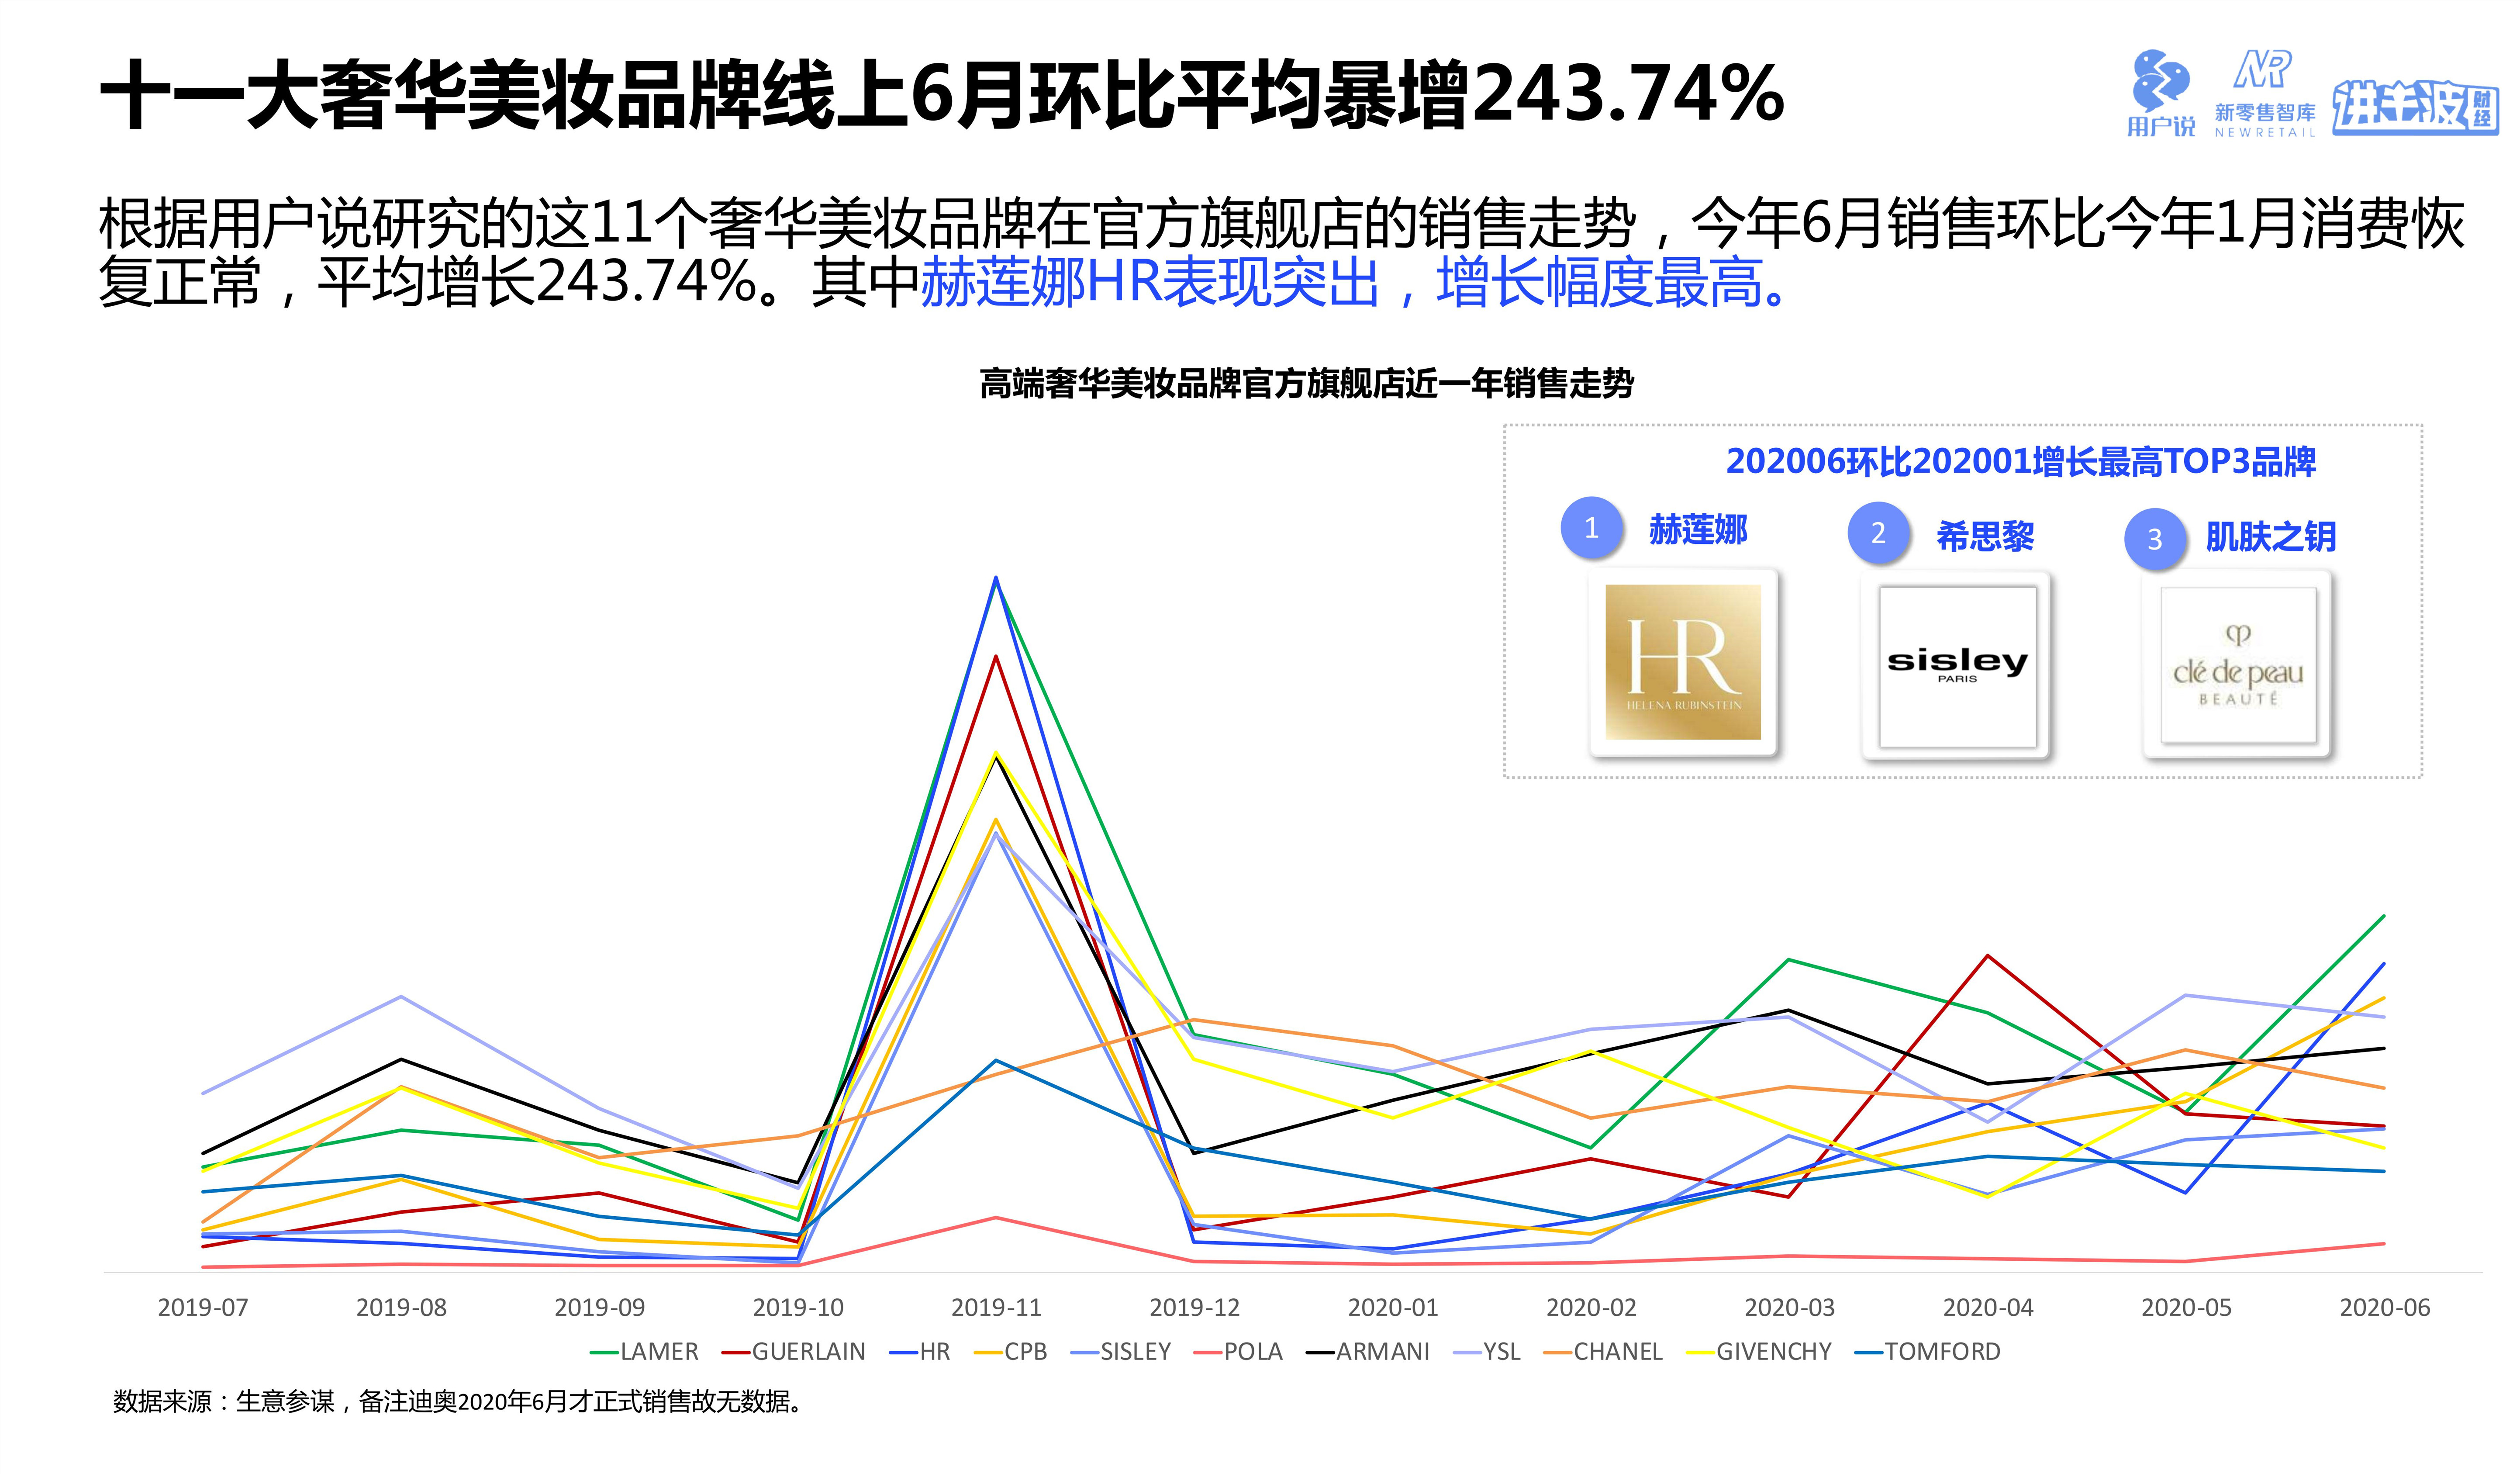
Task: Click the main headline 十一大奢华美妆品牌
Action: tap(942, 94)
